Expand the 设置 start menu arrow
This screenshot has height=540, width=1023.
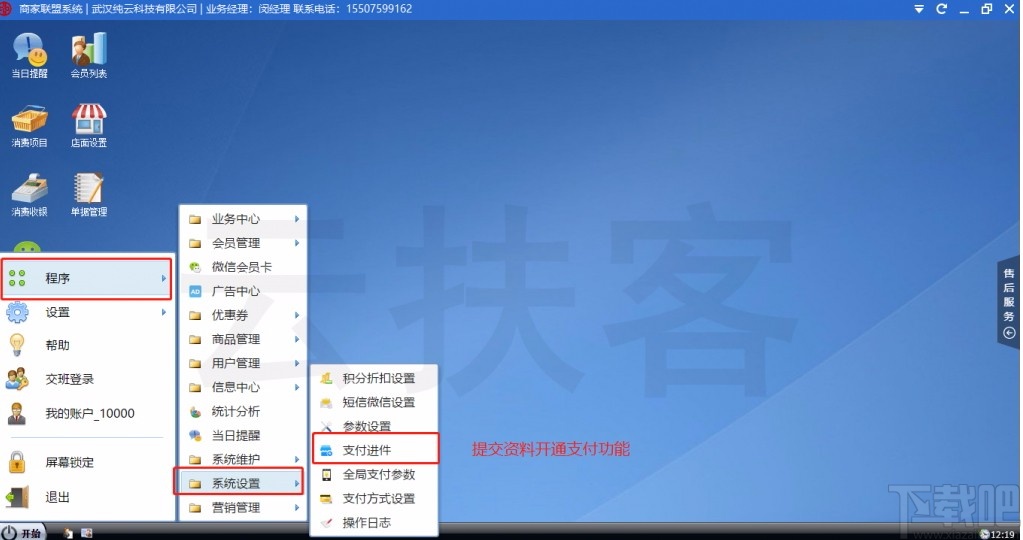163,312
